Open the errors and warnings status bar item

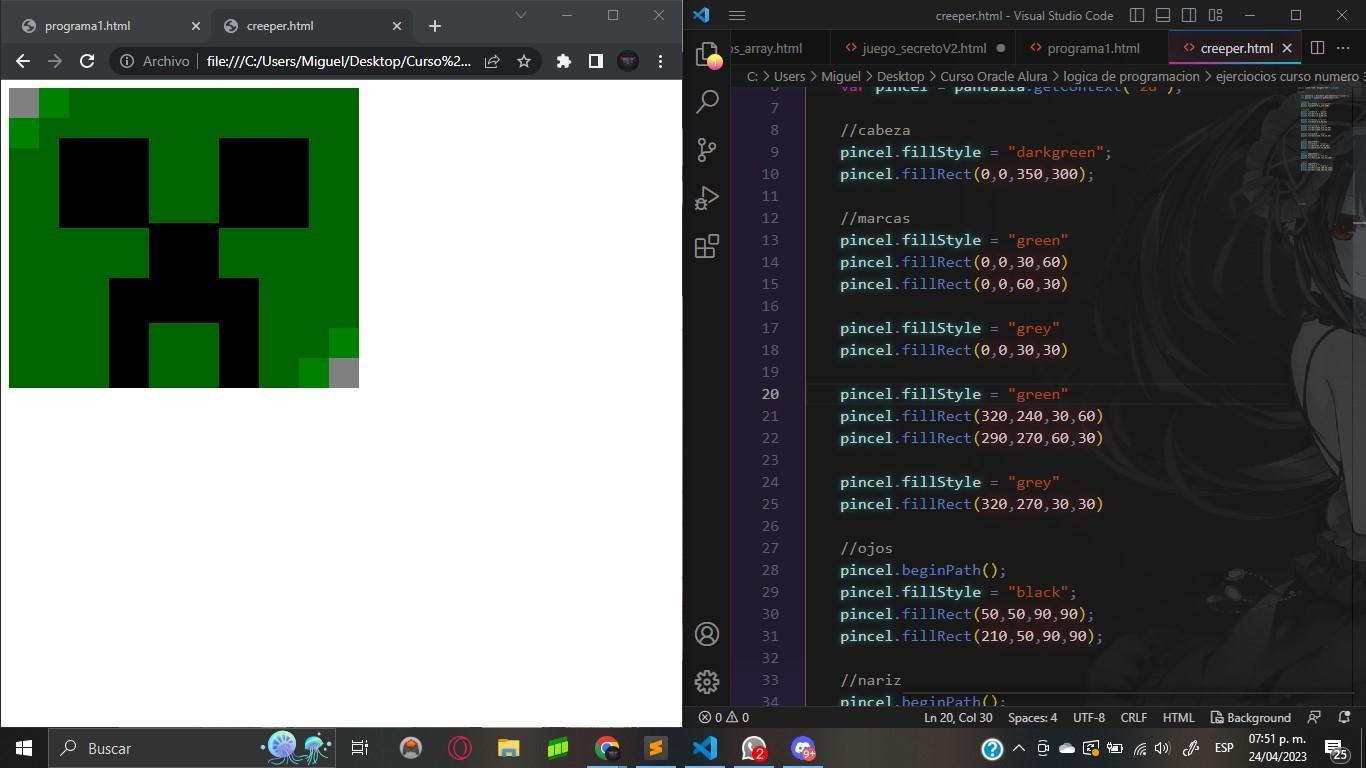(x=723, y=717)
